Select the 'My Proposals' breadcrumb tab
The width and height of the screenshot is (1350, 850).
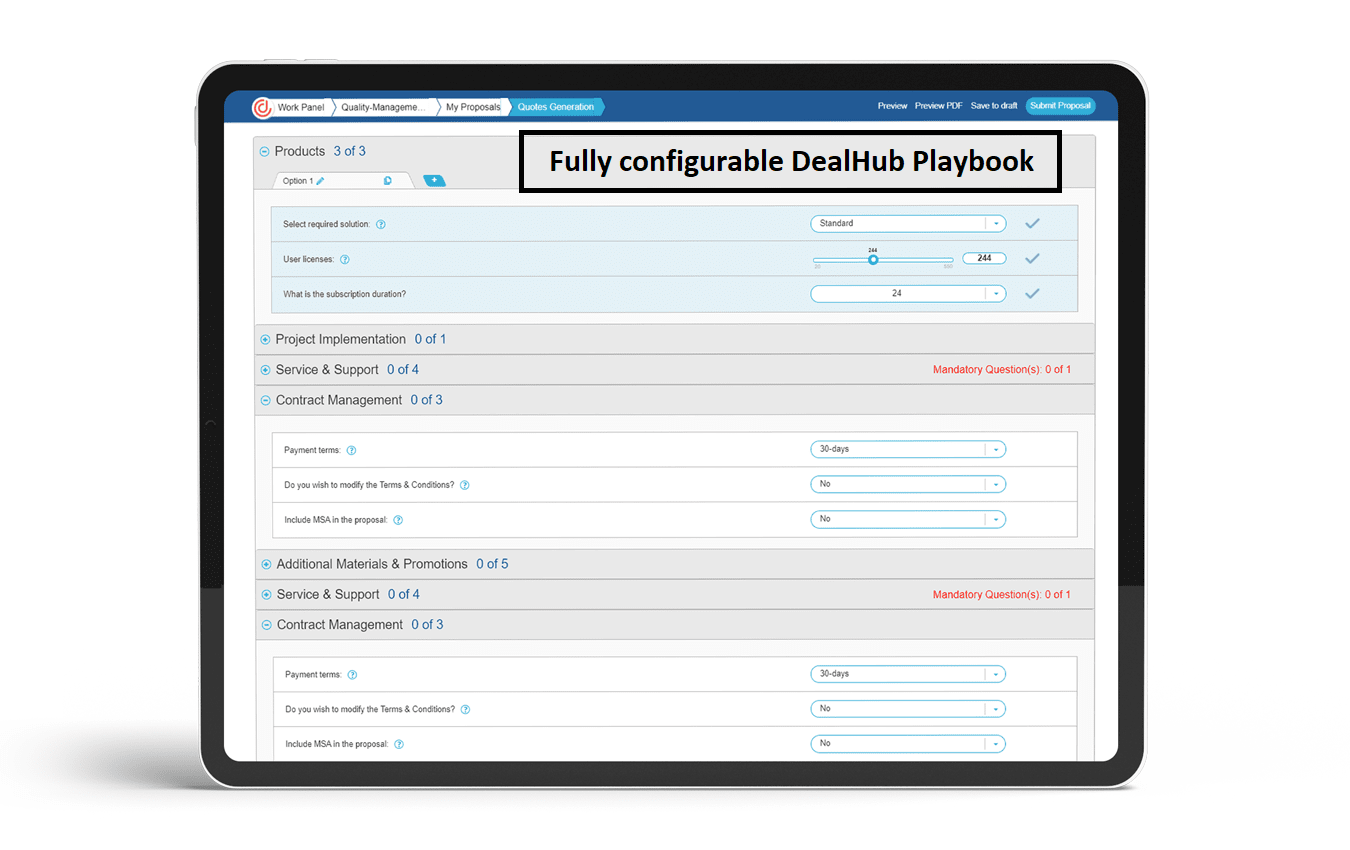[471, 106]
